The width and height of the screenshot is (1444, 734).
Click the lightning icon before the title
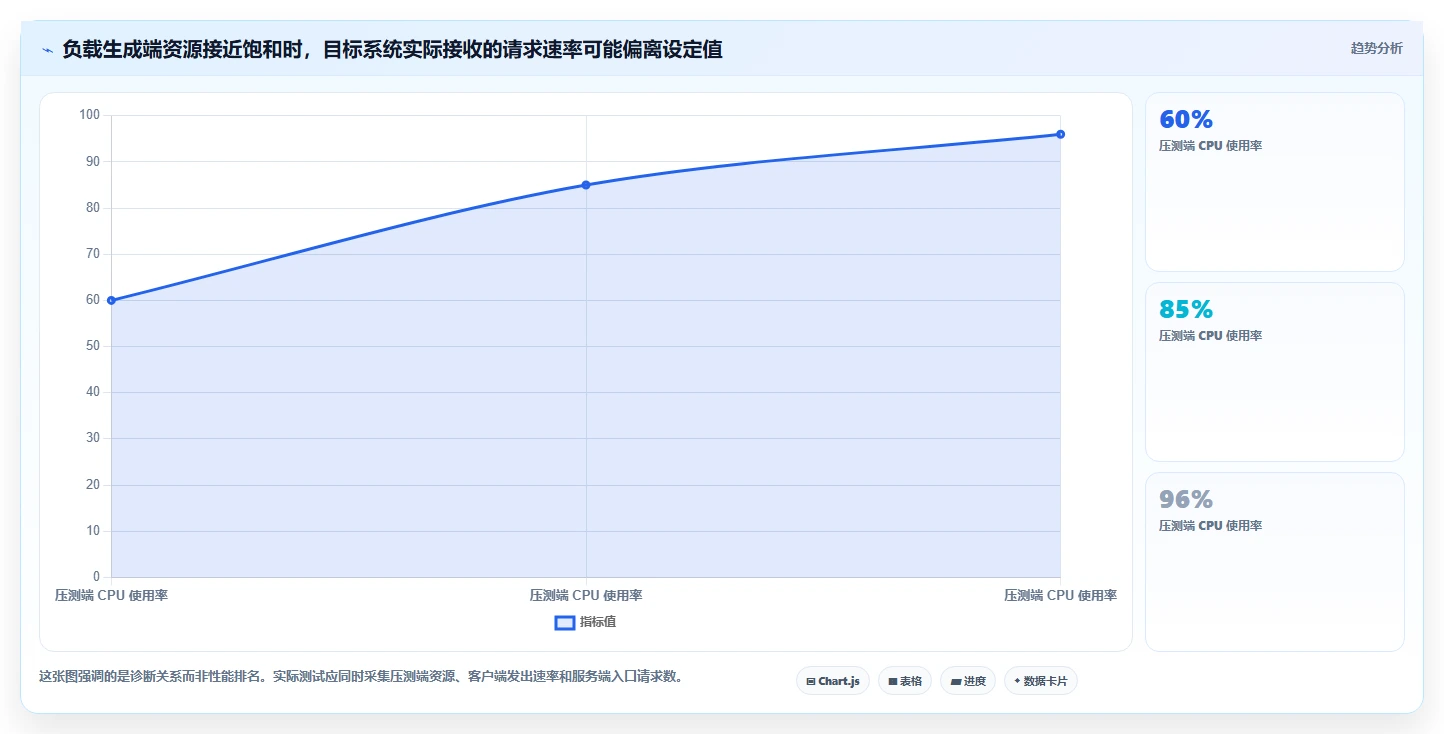(47, 50)
